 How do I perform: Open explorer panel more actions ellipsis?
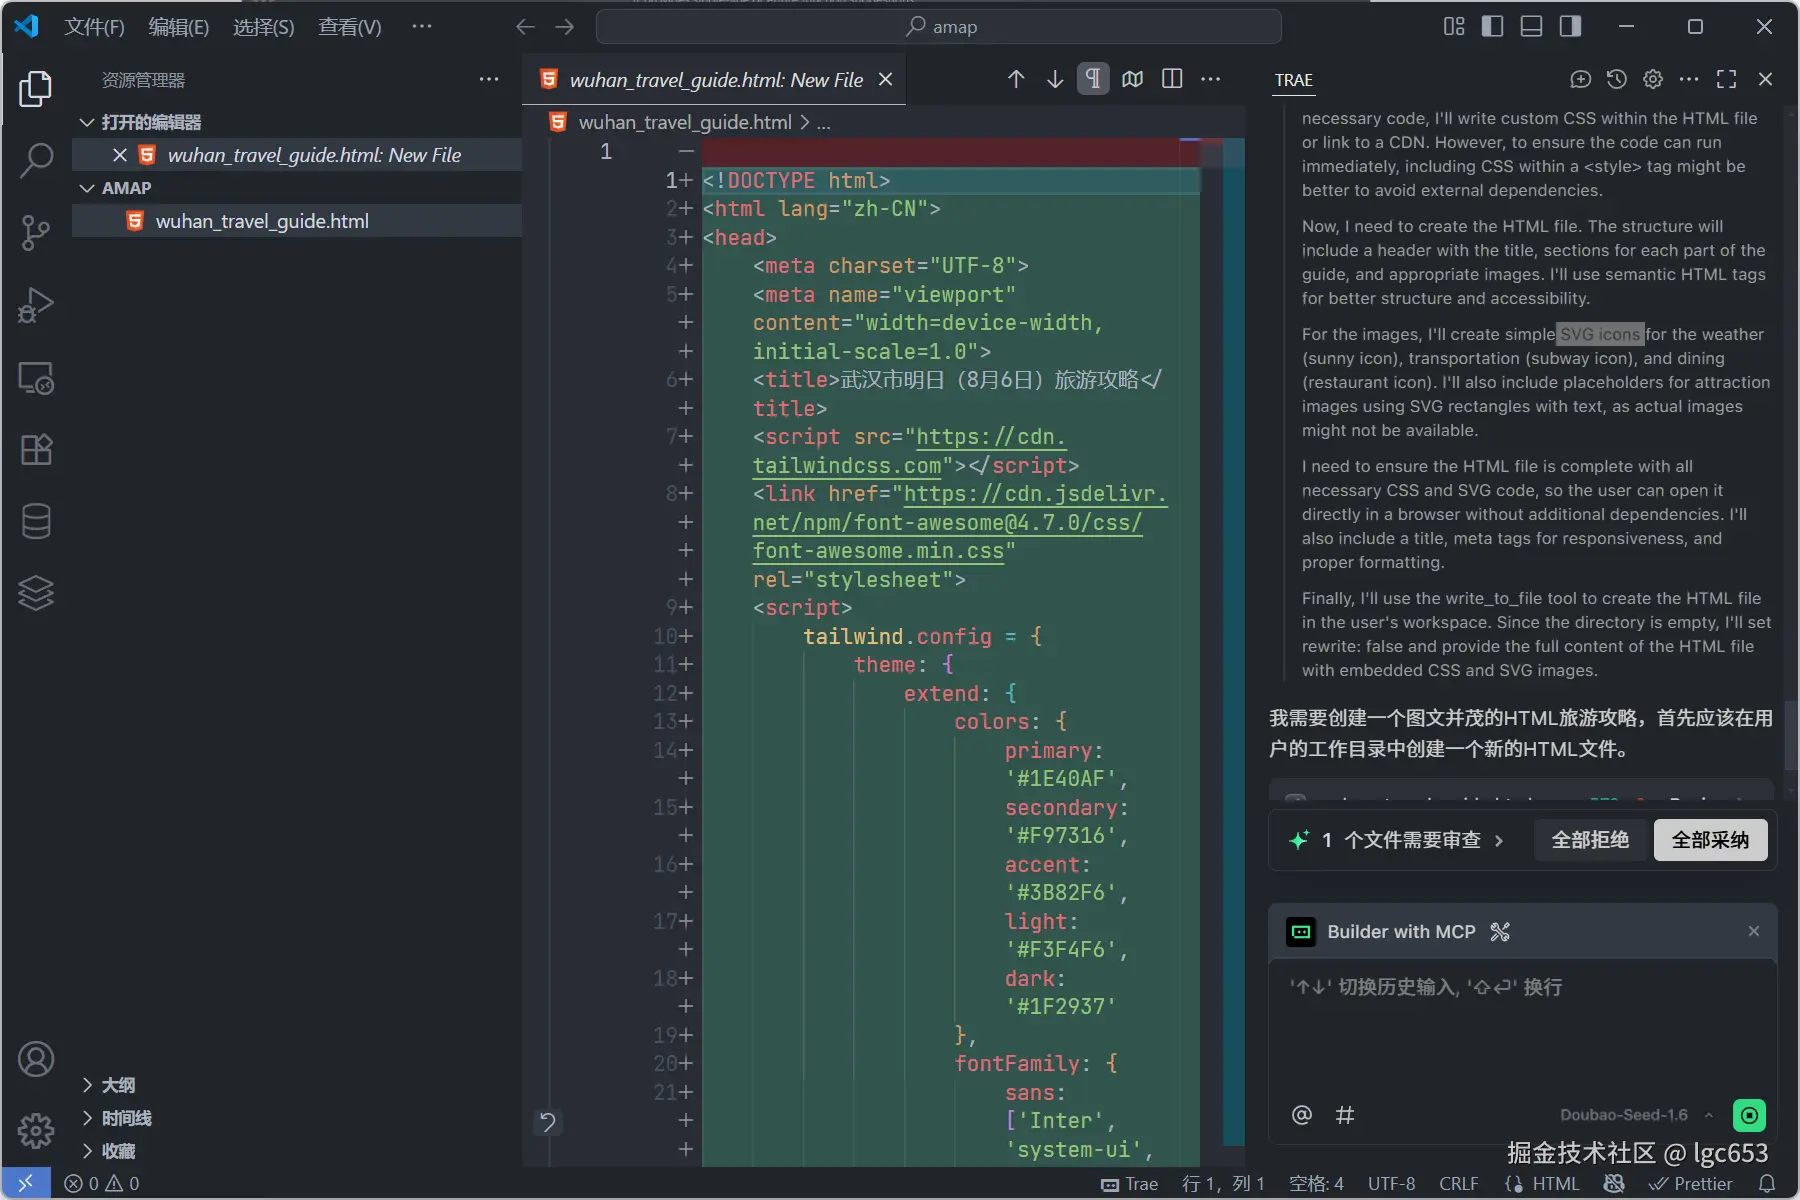(489, 80)
